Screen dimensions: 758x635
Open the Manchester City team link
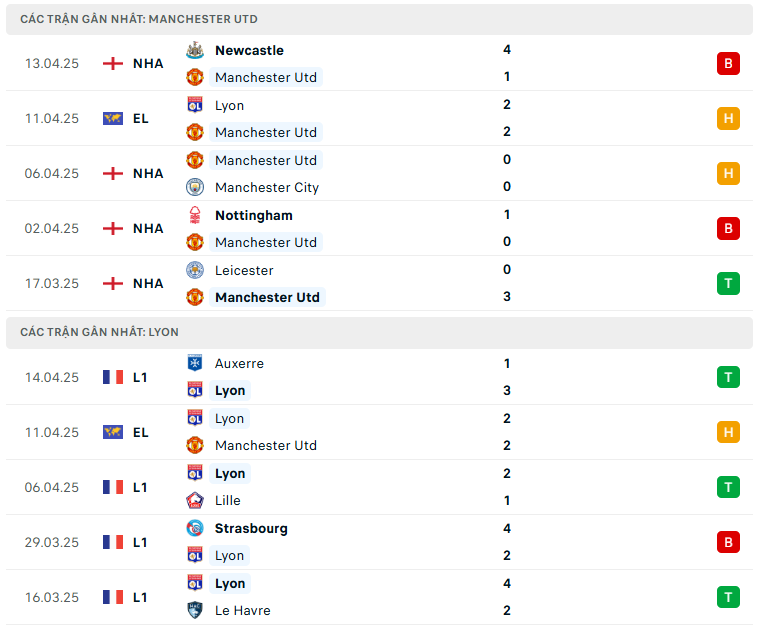click(x=267, y=187)
